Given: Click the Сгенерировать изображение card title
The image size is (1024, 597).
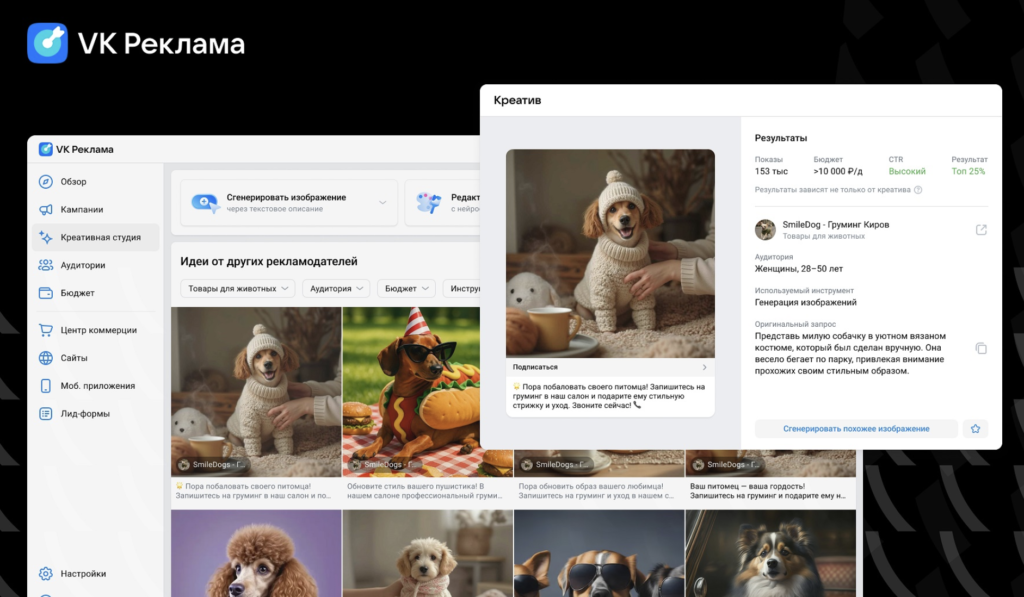Looking at the screenshot, I should 286,197.
